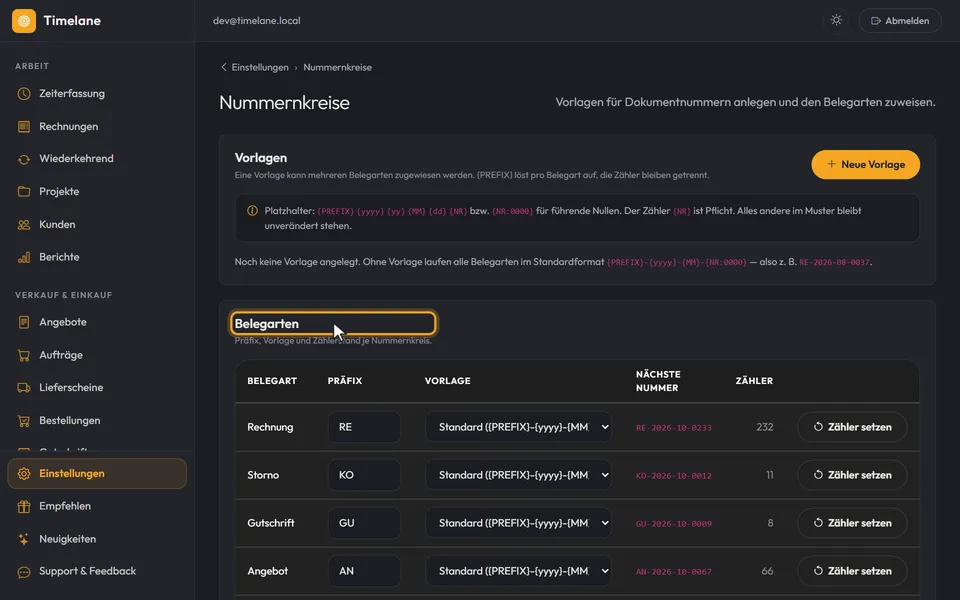
Task: Open Lieferscheine via the truck icon
Action: click(24, 388)
